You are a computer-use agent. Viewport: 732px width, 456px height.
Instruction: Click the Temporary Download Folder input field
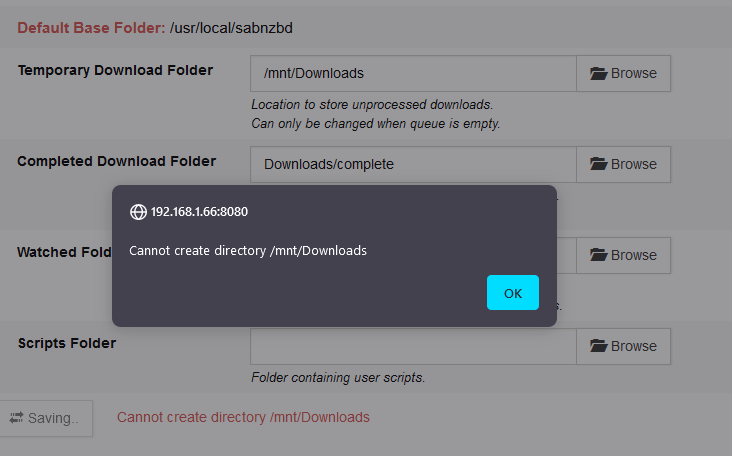click(x=413, y=73)
